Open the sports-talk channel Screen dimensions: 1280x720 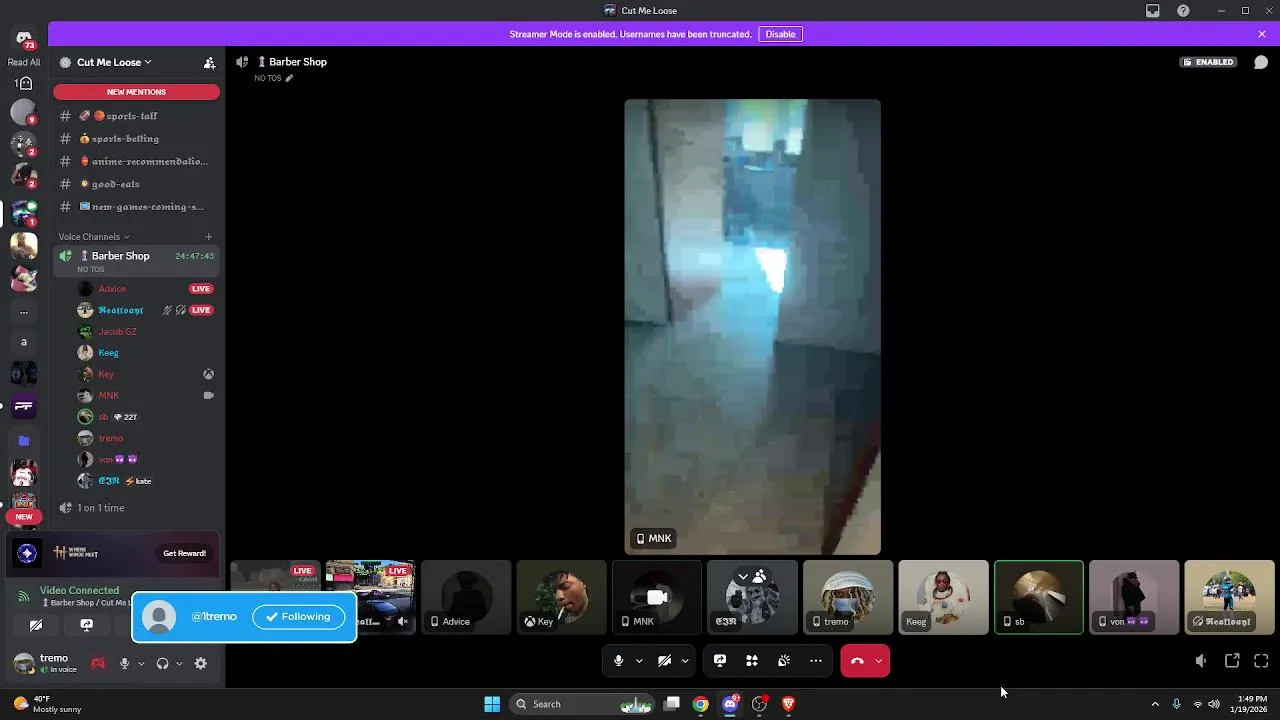click(x=136, y=116)
